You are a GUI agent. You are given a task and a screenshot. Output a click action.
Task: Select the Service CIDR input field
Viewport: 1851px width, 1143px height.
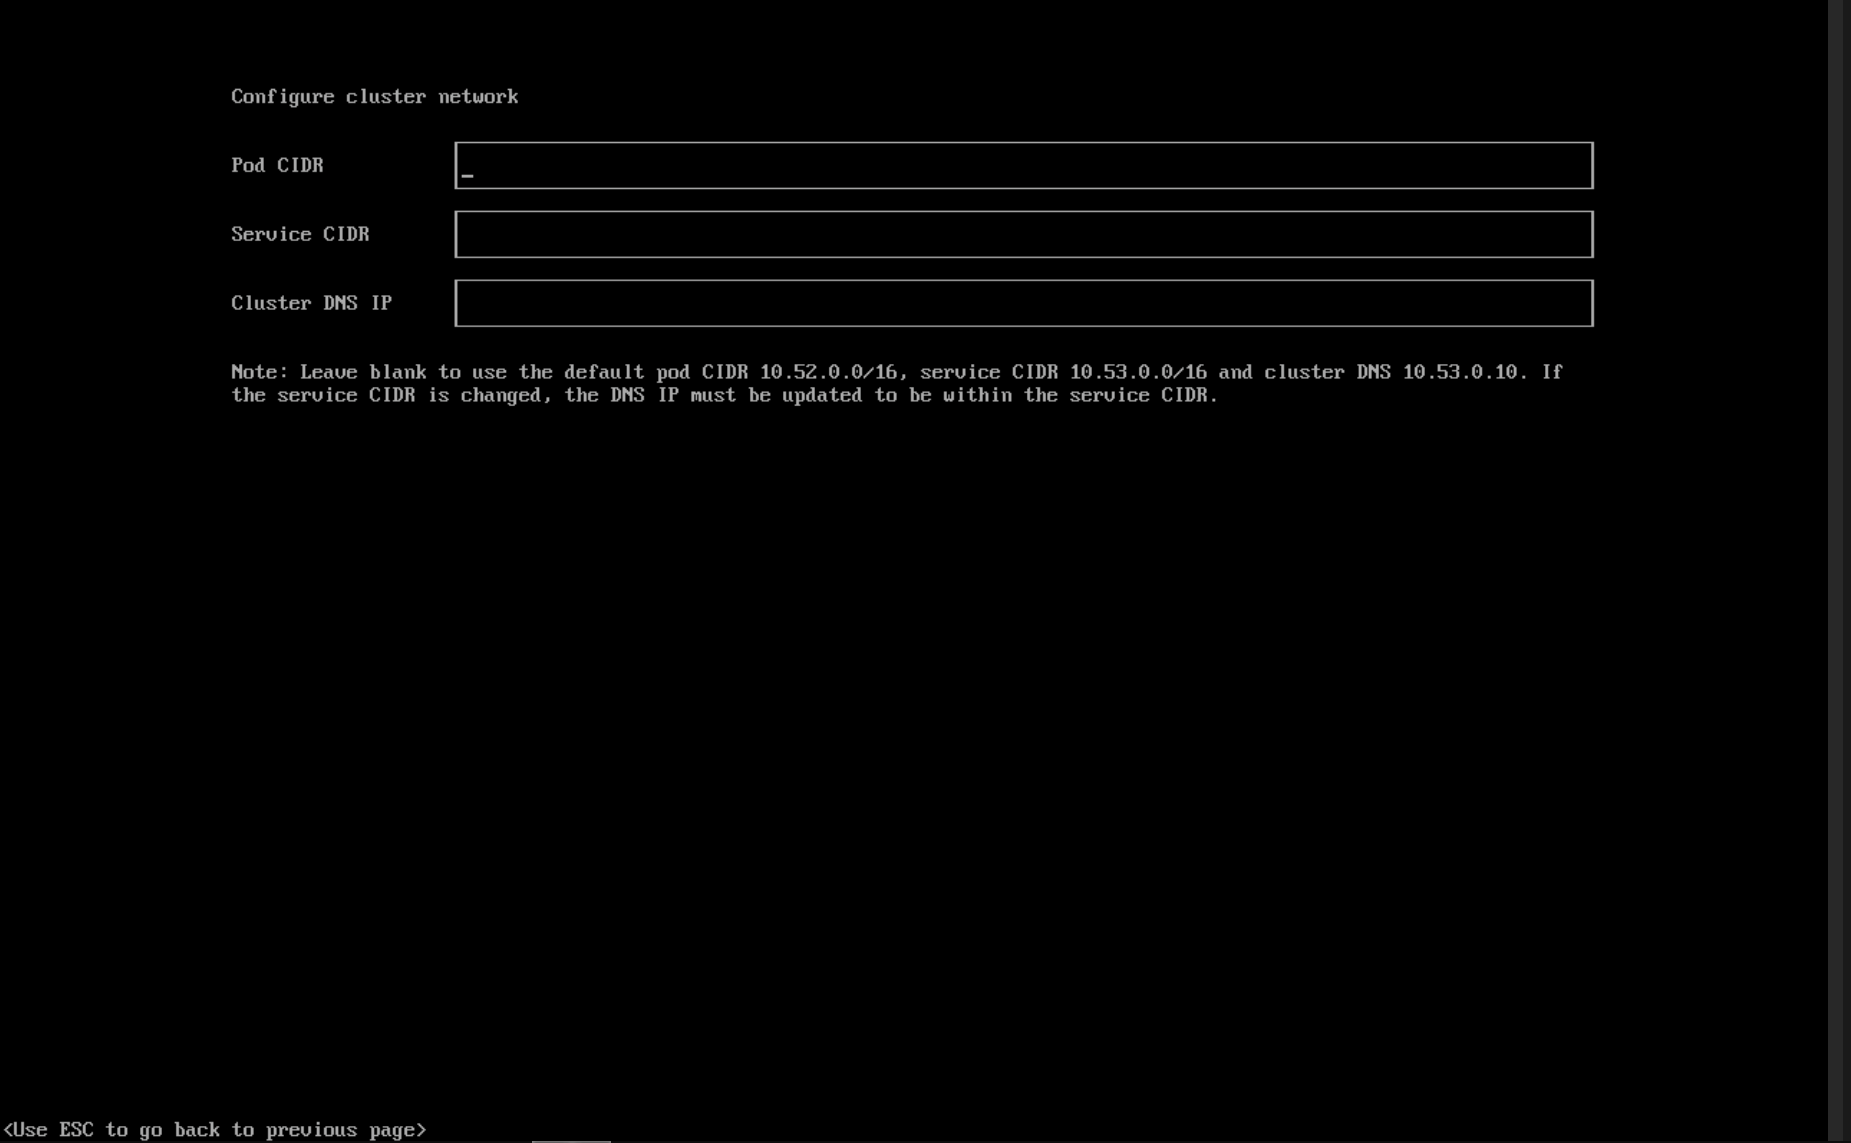coord(1024,234)
